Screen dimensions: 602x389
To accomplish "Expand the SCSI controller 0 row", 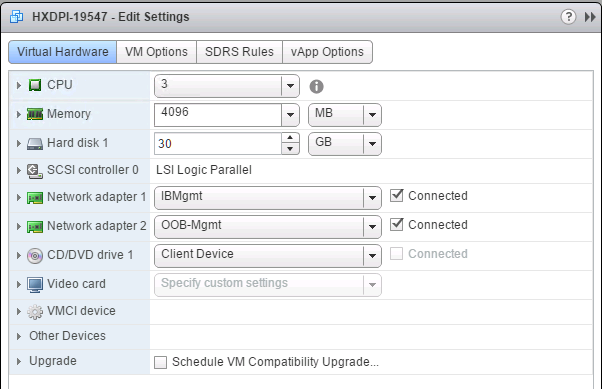I will (18, 170).
